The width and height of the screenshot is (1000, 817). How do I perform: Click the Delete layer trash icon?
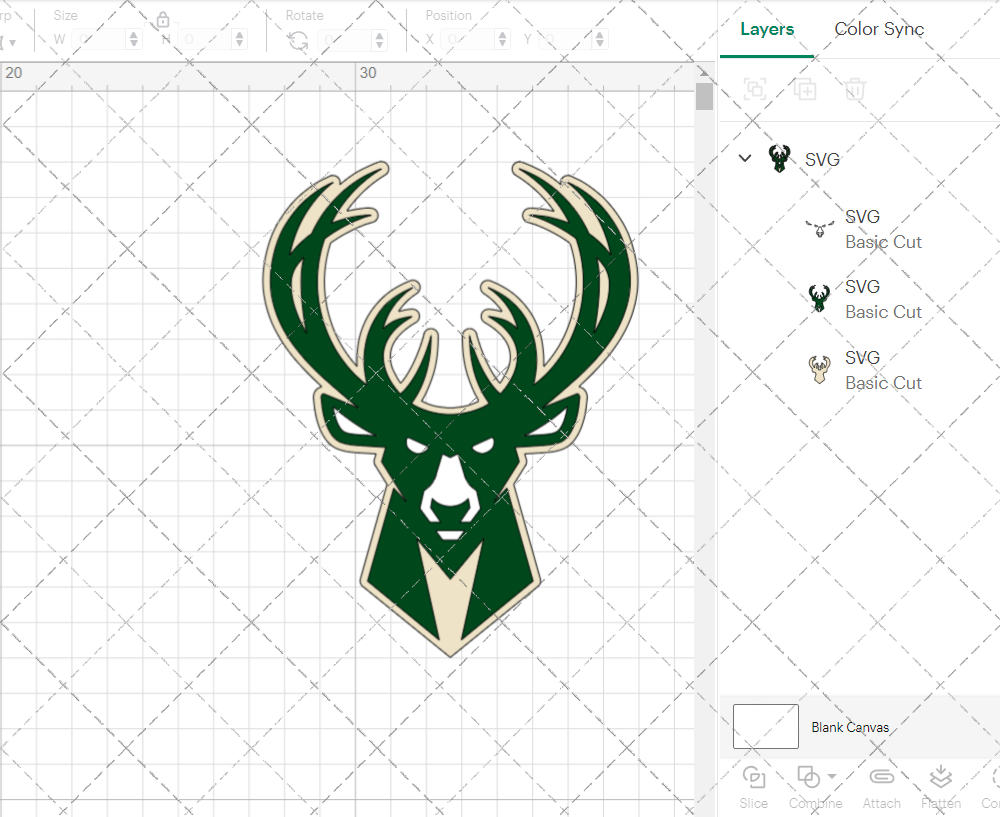pyautogui.click(x=855, y=89)
